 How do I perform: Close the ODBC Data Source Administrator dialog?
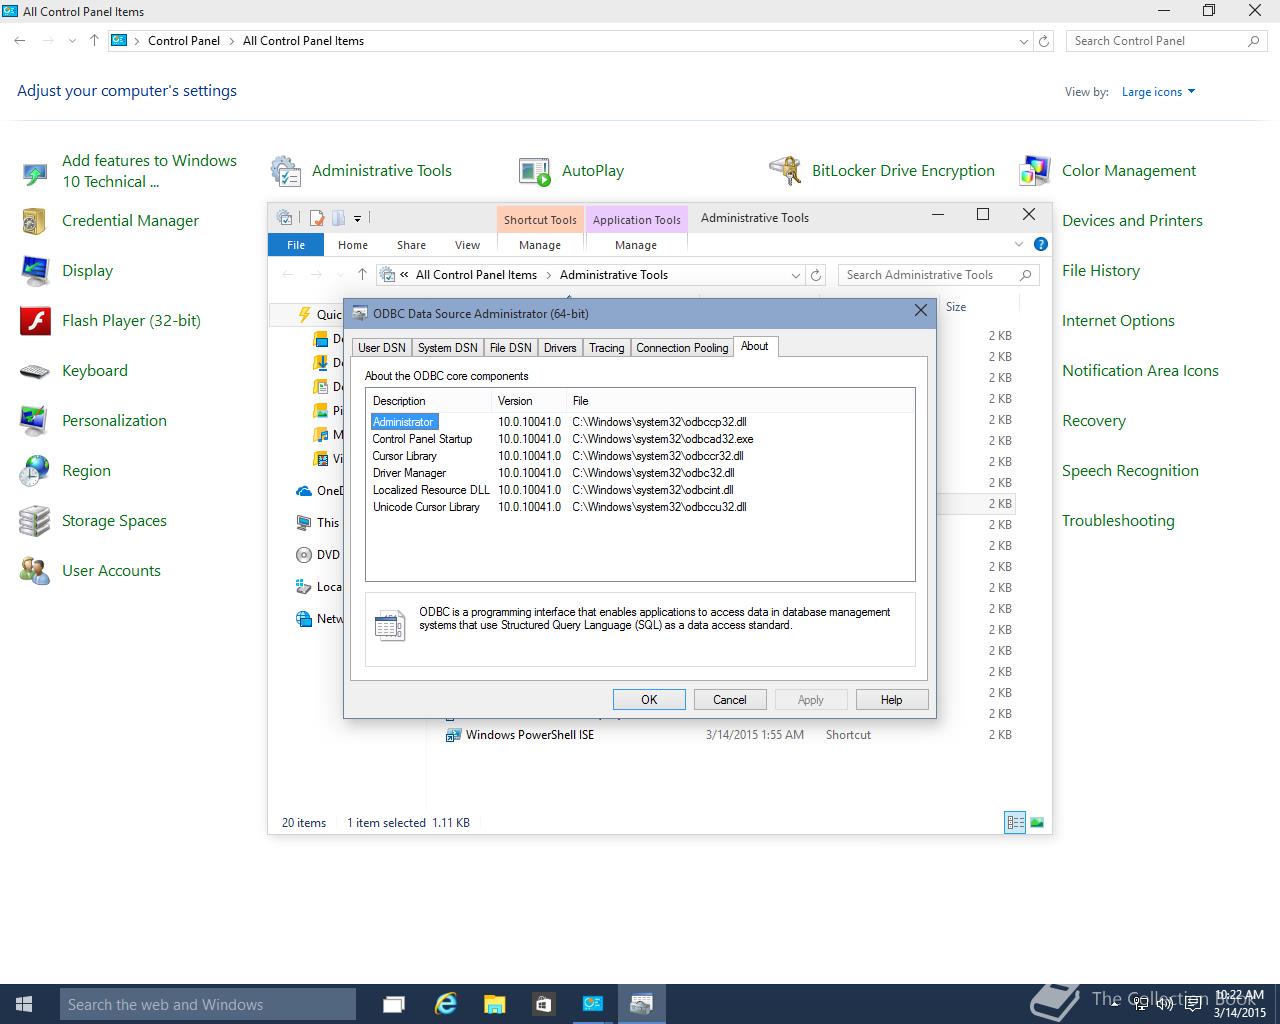click(x=921, y=312)
